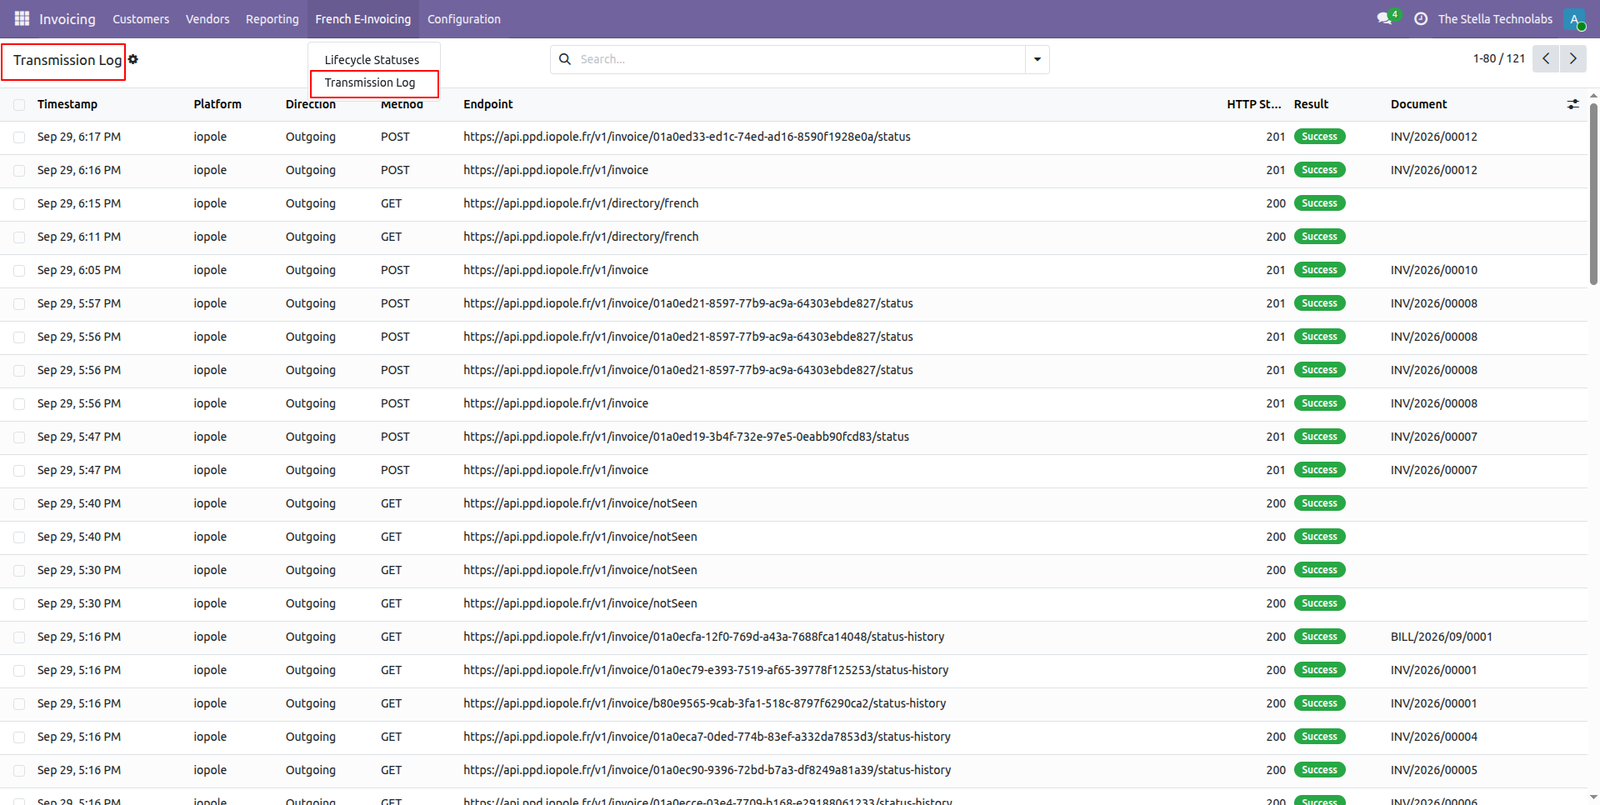
Task: Choose Transmission Log menu entry
Action: click(370, 83)
